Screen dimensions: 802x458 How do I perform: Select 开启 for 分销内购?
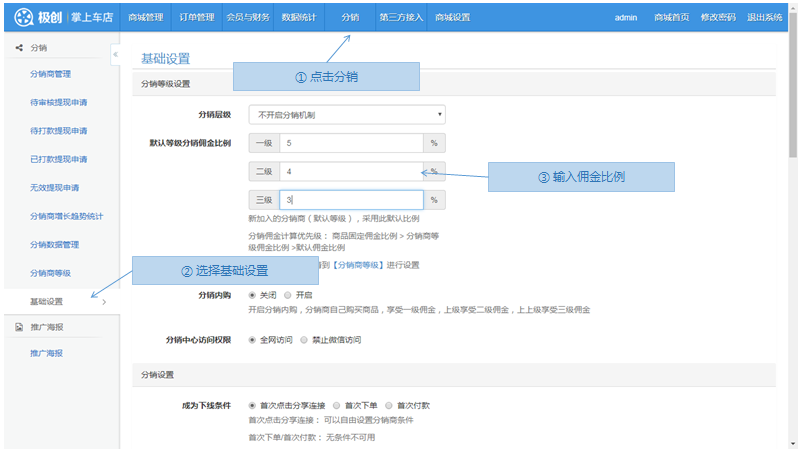tap(288, 295)
